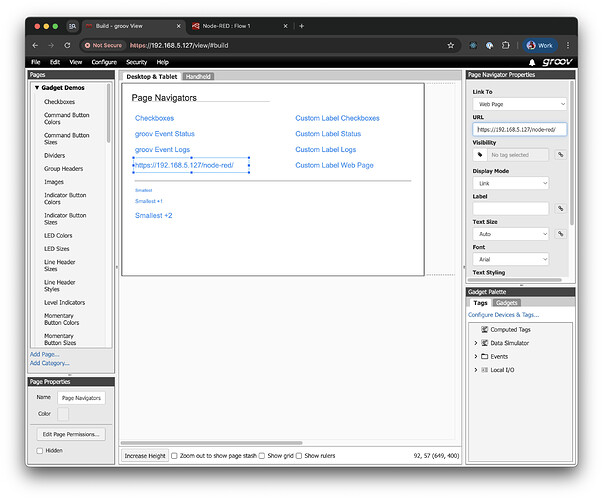Open the Configure menu
The width and height of the screenshot is (602, 500).
104,62
